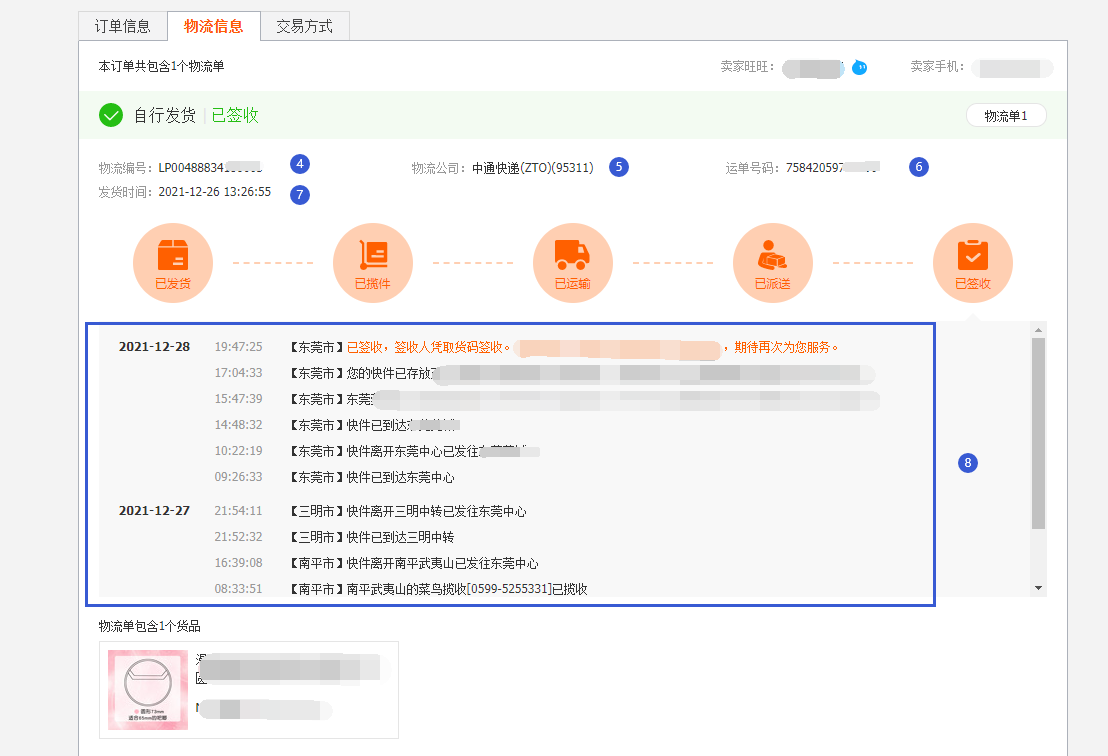1108x756 pixels.
Task: Click the 已揽件 picked-up status icon
Action: coord(373,263)
